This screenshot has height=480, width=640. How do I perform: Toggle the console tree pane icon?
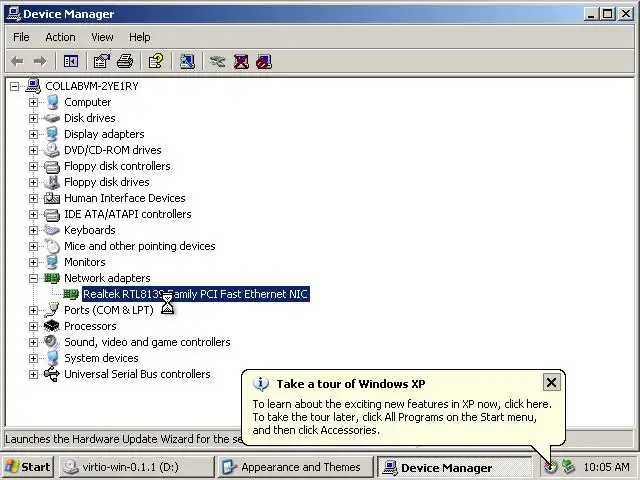tap(71, 62)
